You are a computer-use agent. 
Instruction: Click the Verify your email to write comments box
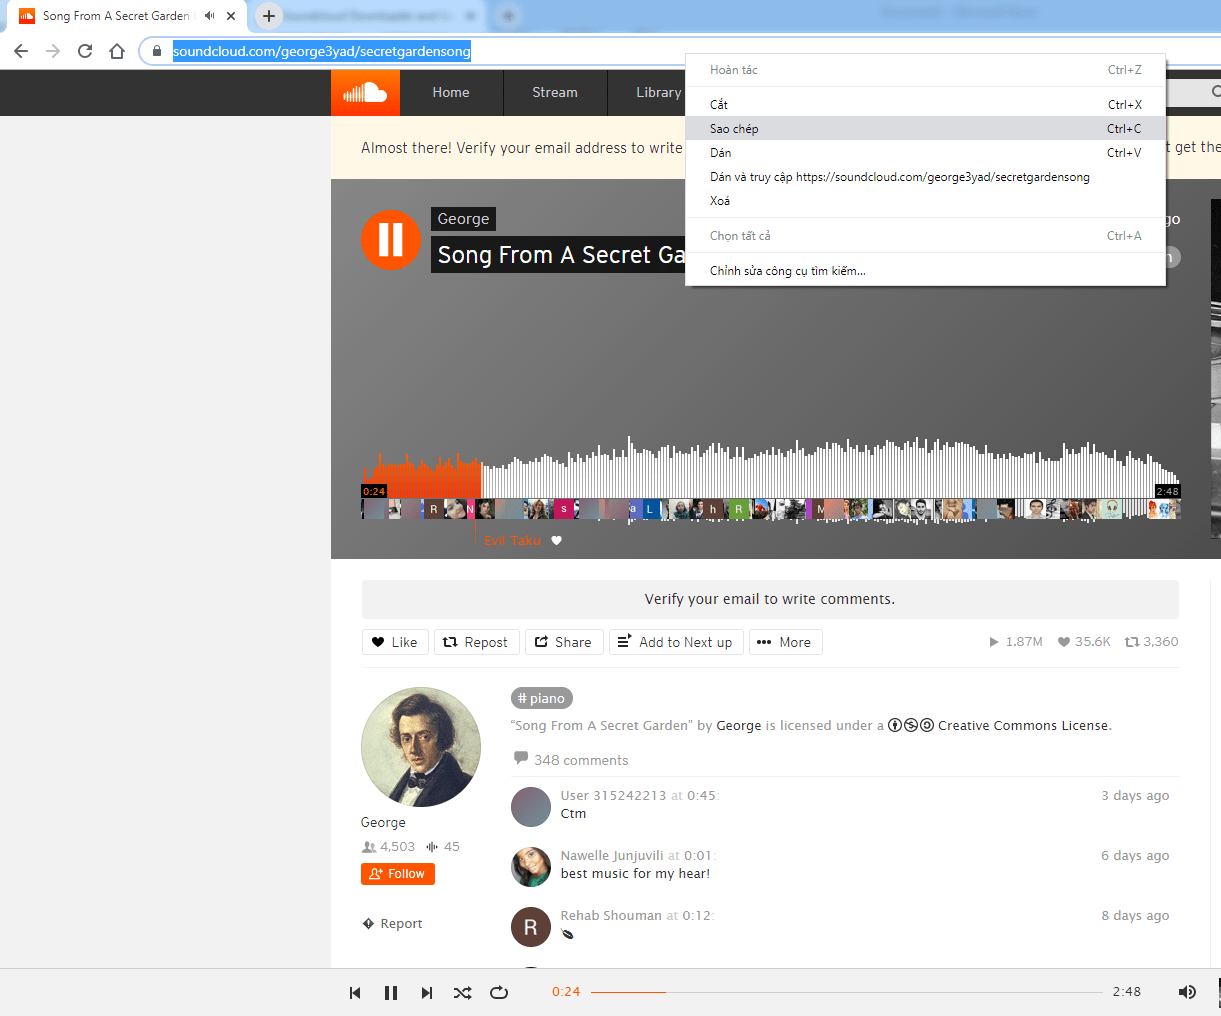(770, 600)
